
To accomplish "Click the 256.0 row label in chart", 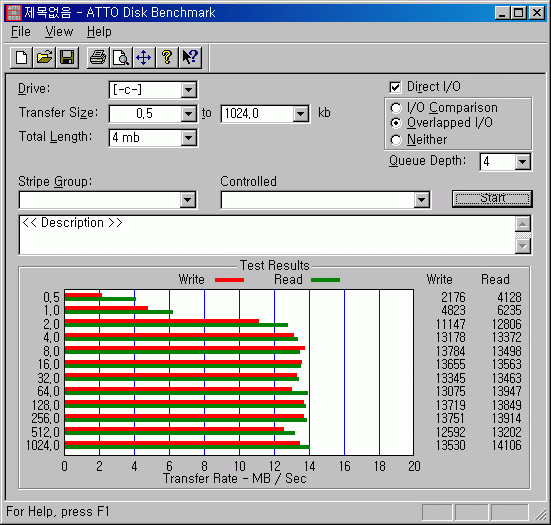I will tap(46, 418).
